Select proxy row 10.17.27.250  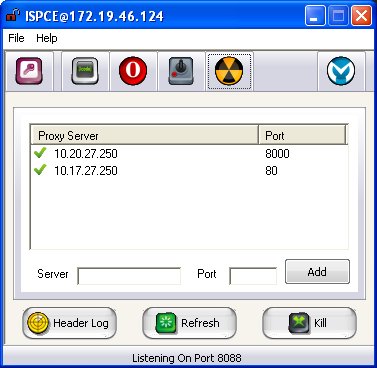click(x=189, y=171)
